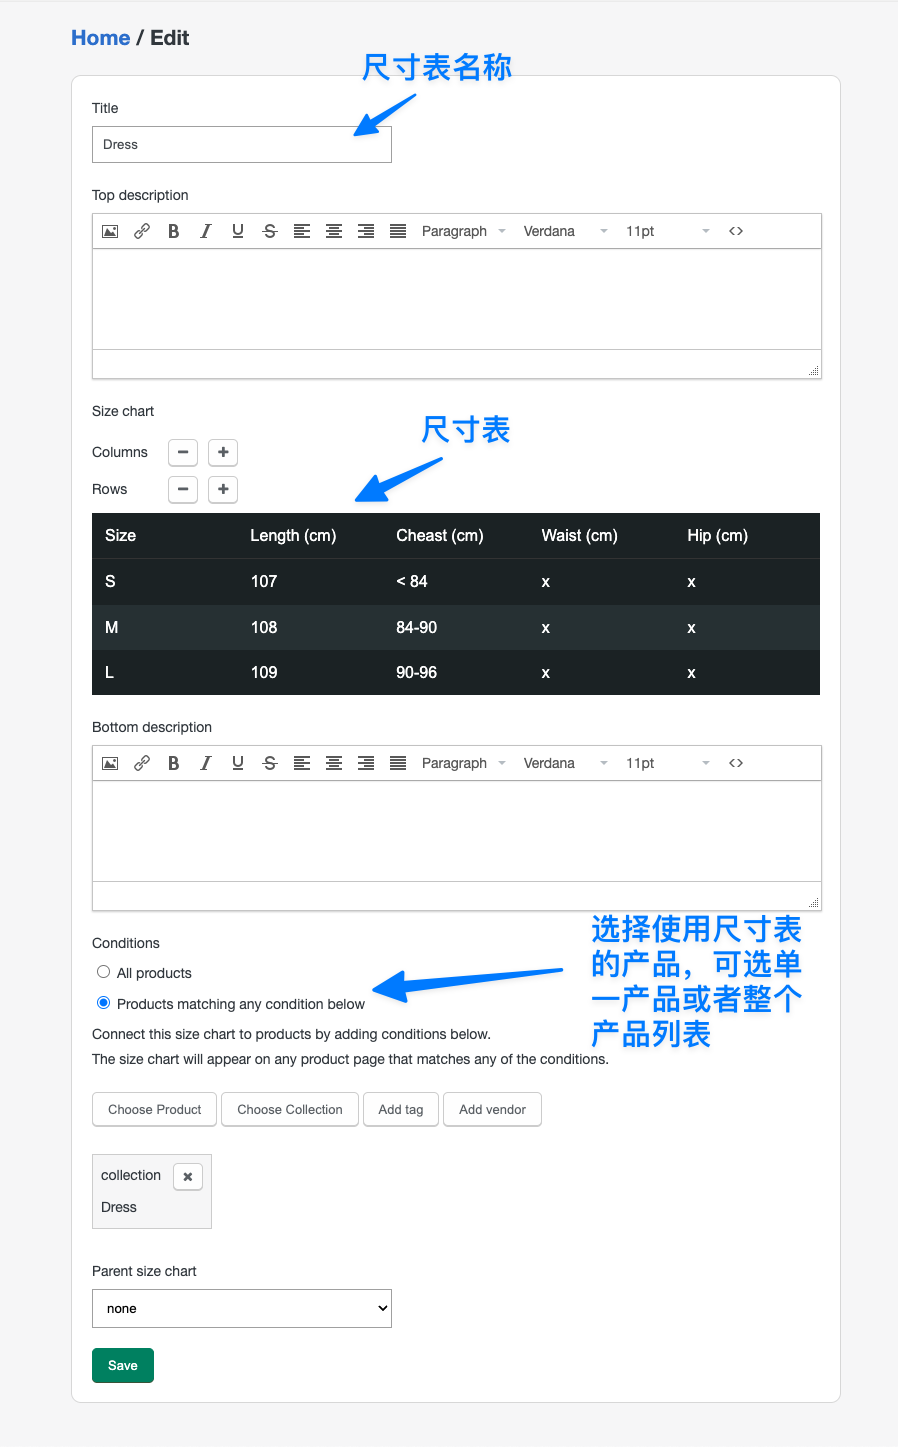Remove a row with the minus button
The width and height of the screenshot is (898, 1447).
(x=183, y=489)
